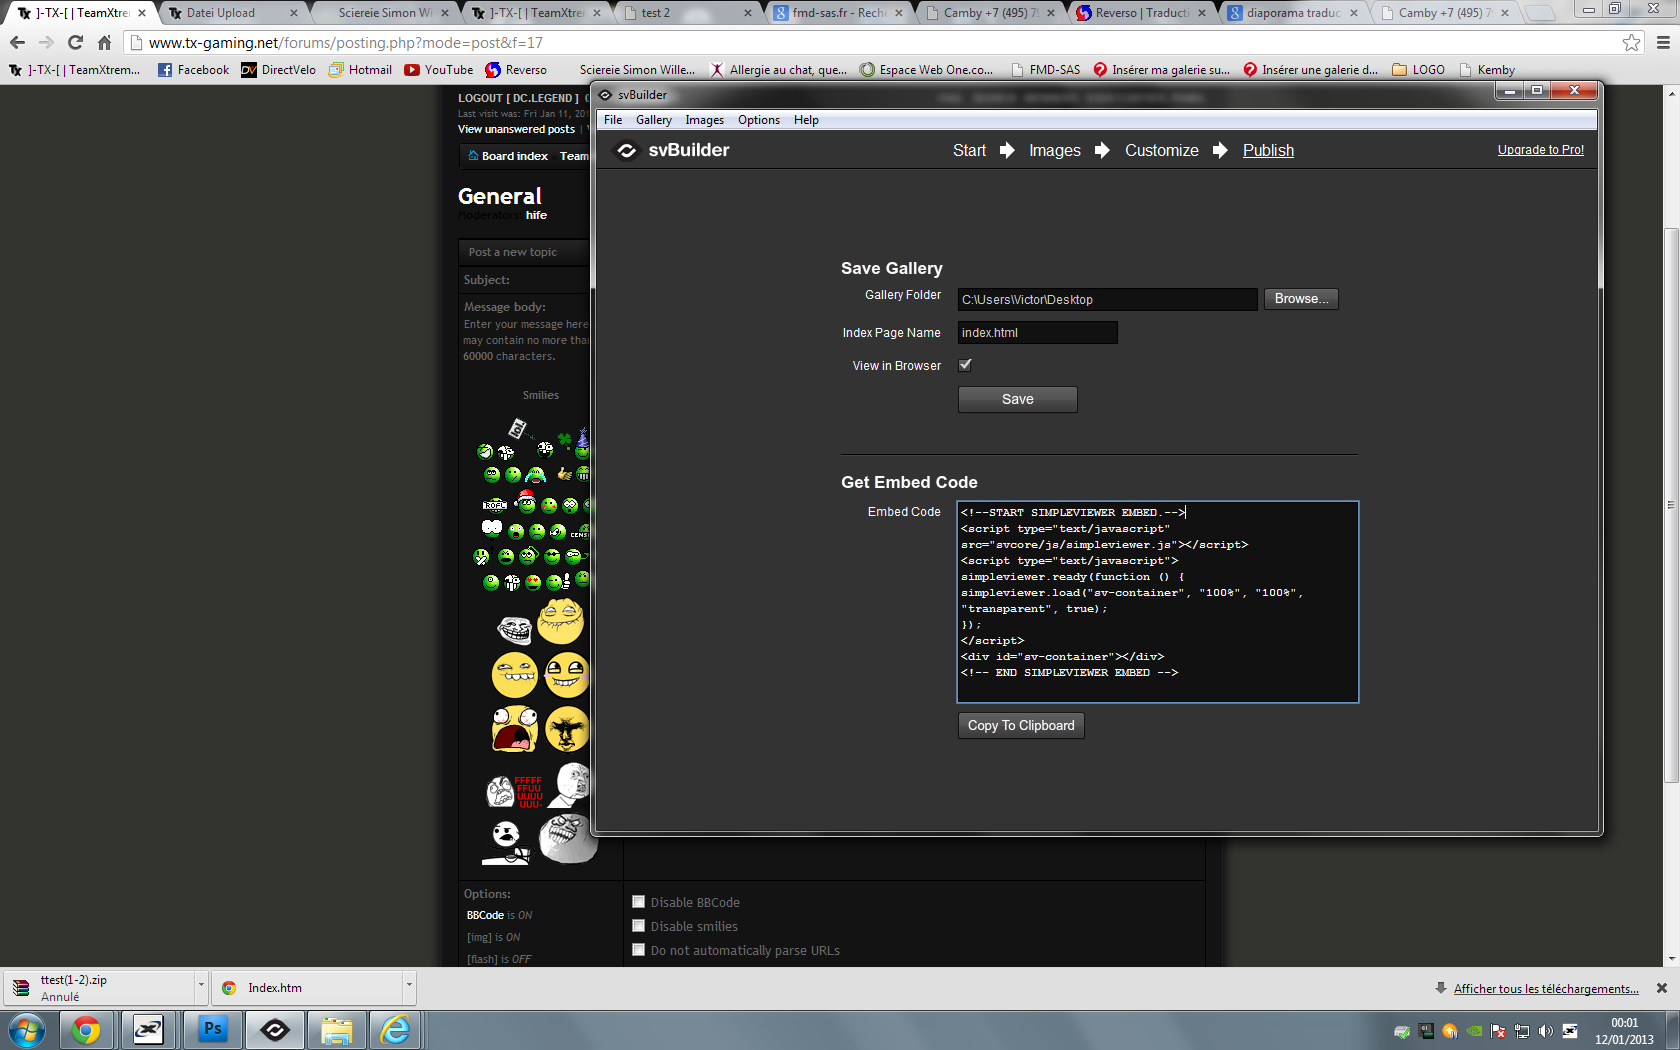Switch to the Reverso Traduction tab
This screenshot has height=1050, width=1680.
[1140, 13]
